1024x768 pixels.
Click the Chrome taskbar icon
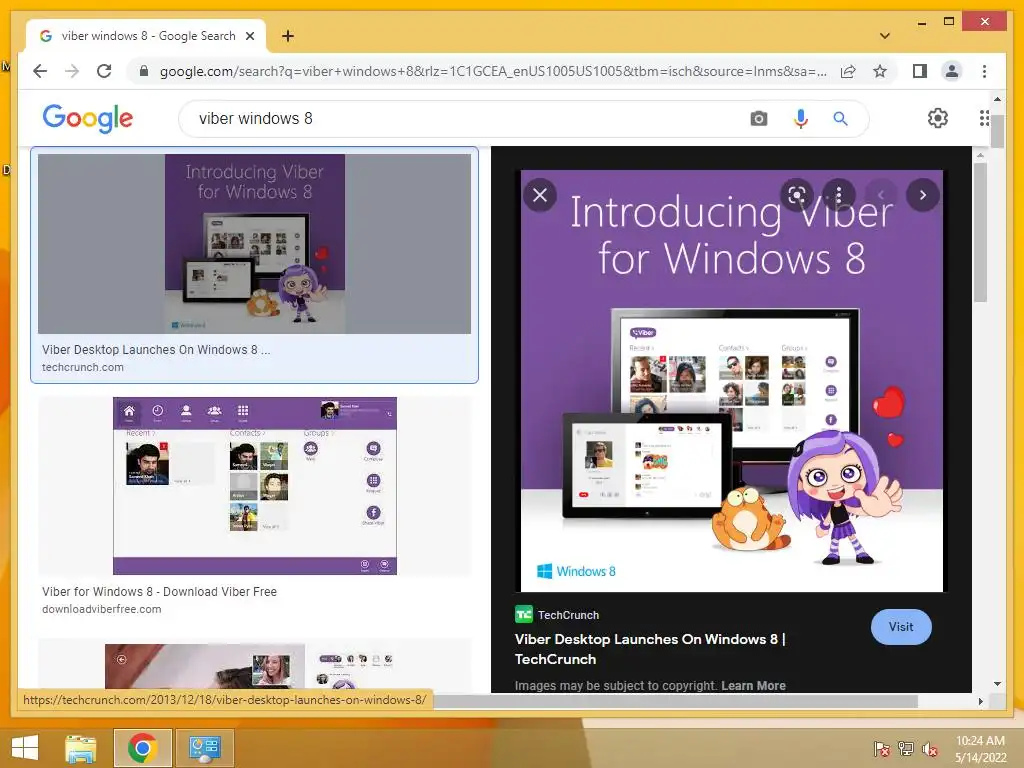tap(142, 748)
